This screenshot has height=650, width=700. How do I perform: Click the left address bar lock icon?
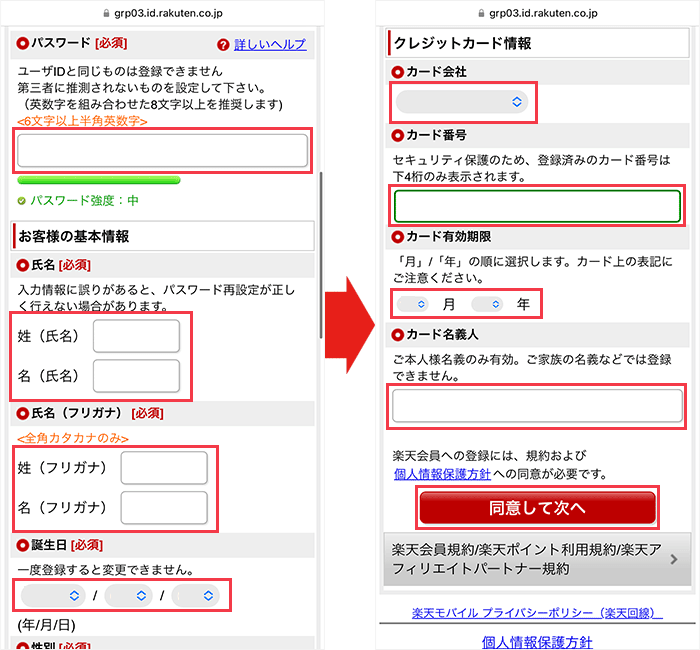coord(106,13)
